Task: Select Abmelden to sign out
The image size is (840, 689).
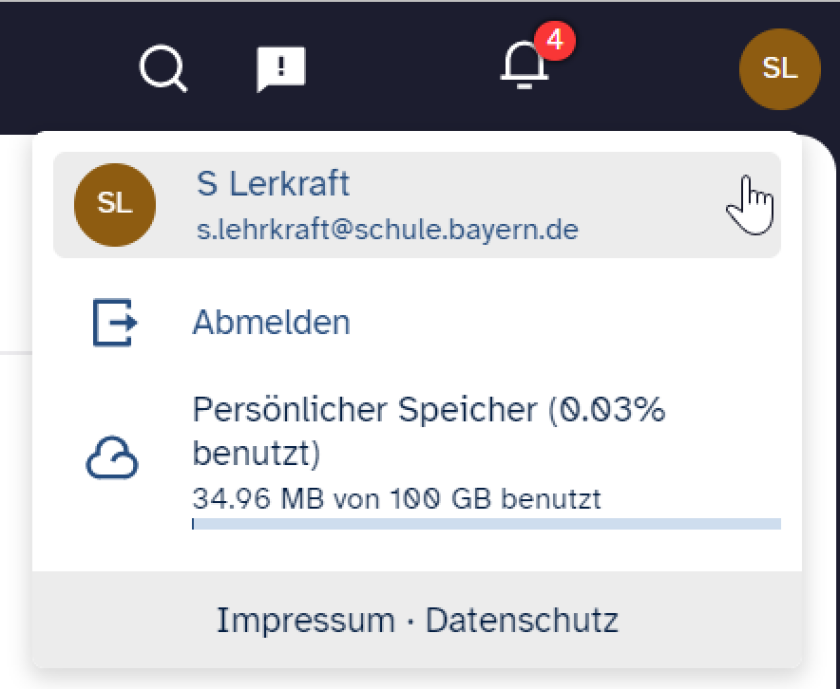Action: 271,323
